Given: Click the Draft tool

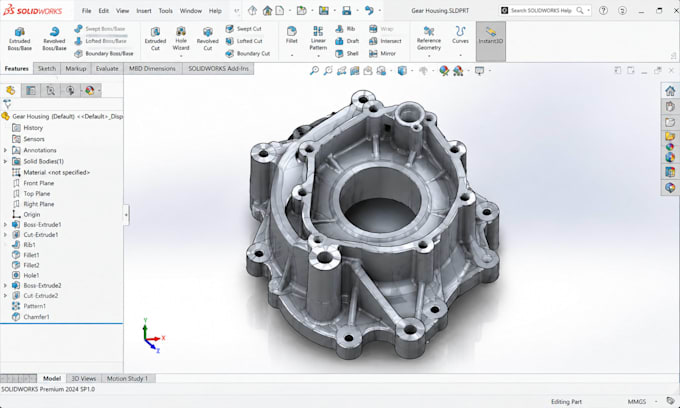Looking at the screenshot, I should tap(347, 41).
